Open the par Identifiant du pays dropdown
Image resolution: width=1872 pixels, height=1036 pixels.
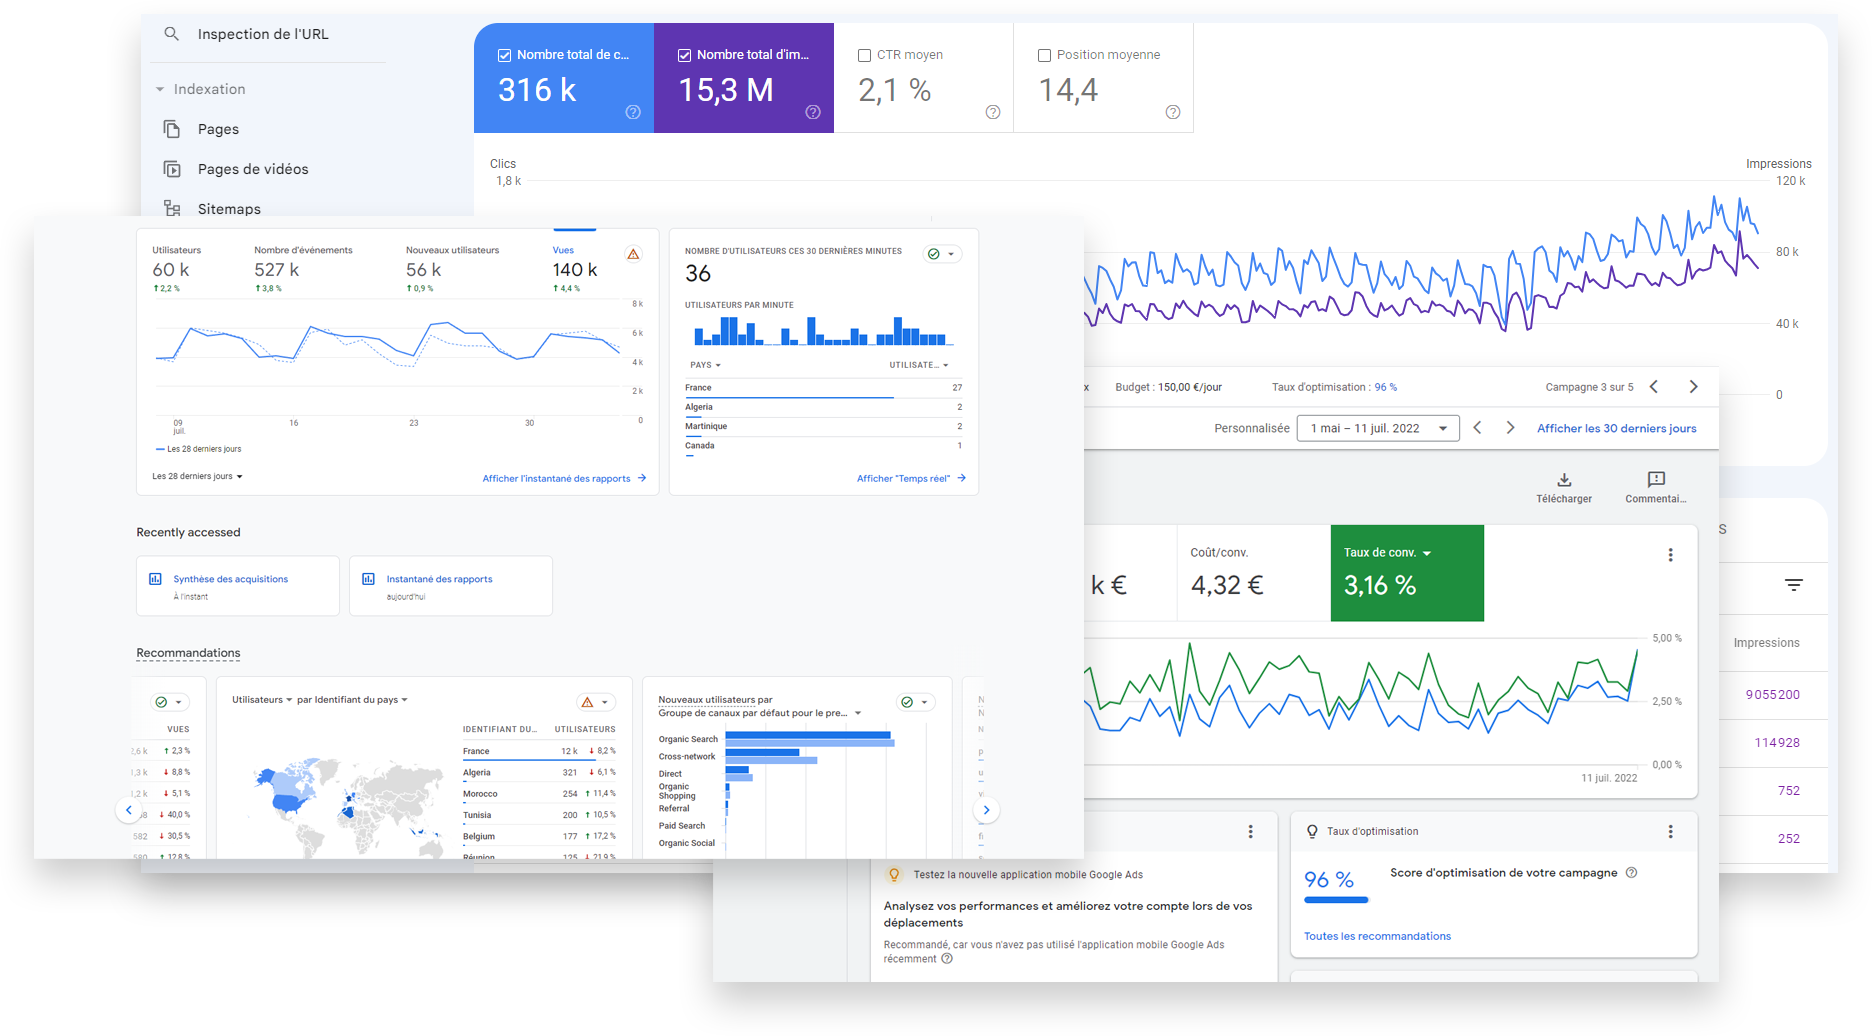pyautogui.click(x=352, y=700)
